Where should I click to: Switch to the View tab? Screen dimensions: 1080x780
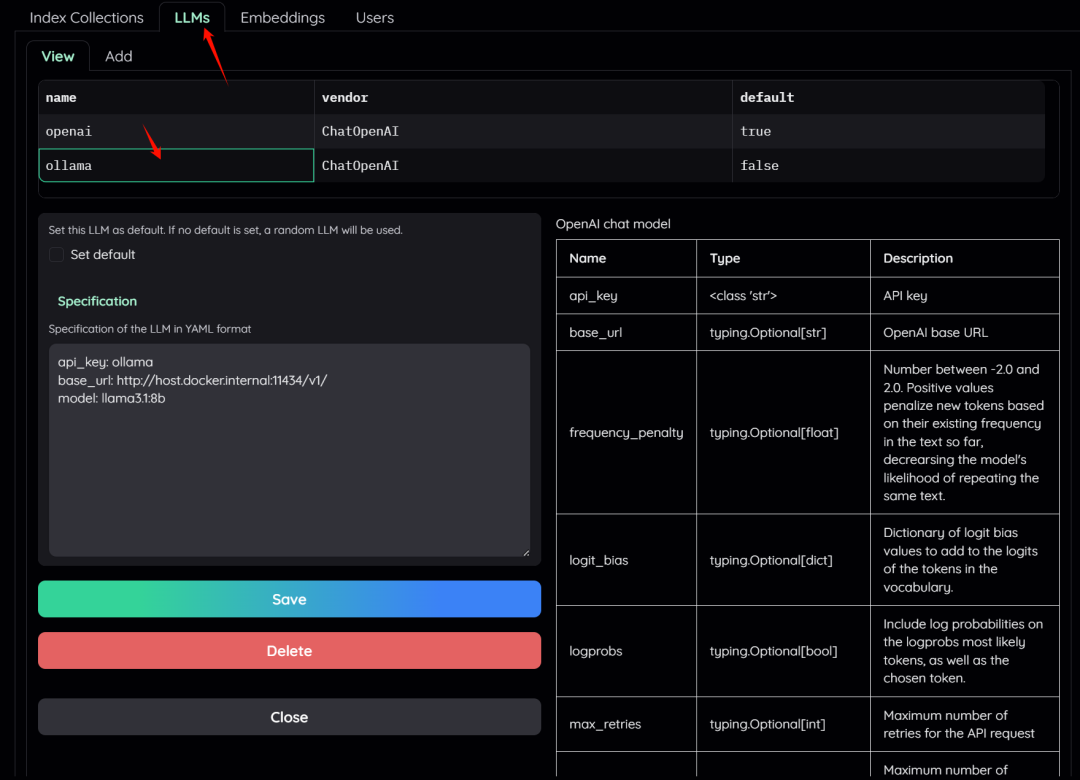tap(57, 56)
